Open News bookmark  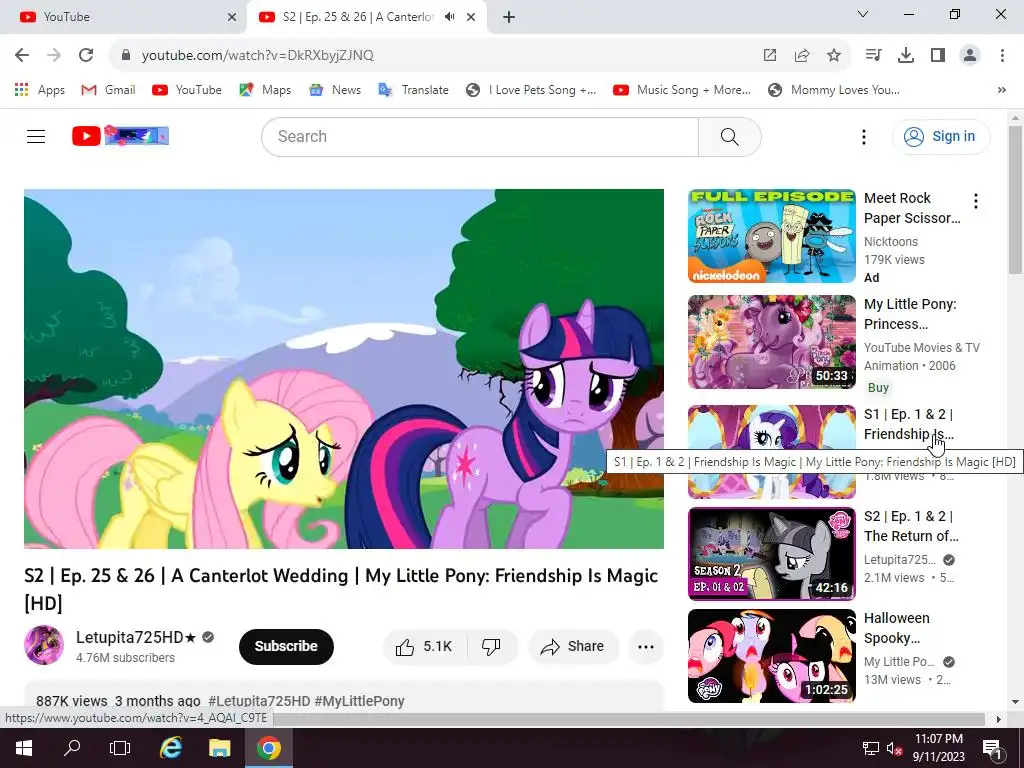[335, 90]
